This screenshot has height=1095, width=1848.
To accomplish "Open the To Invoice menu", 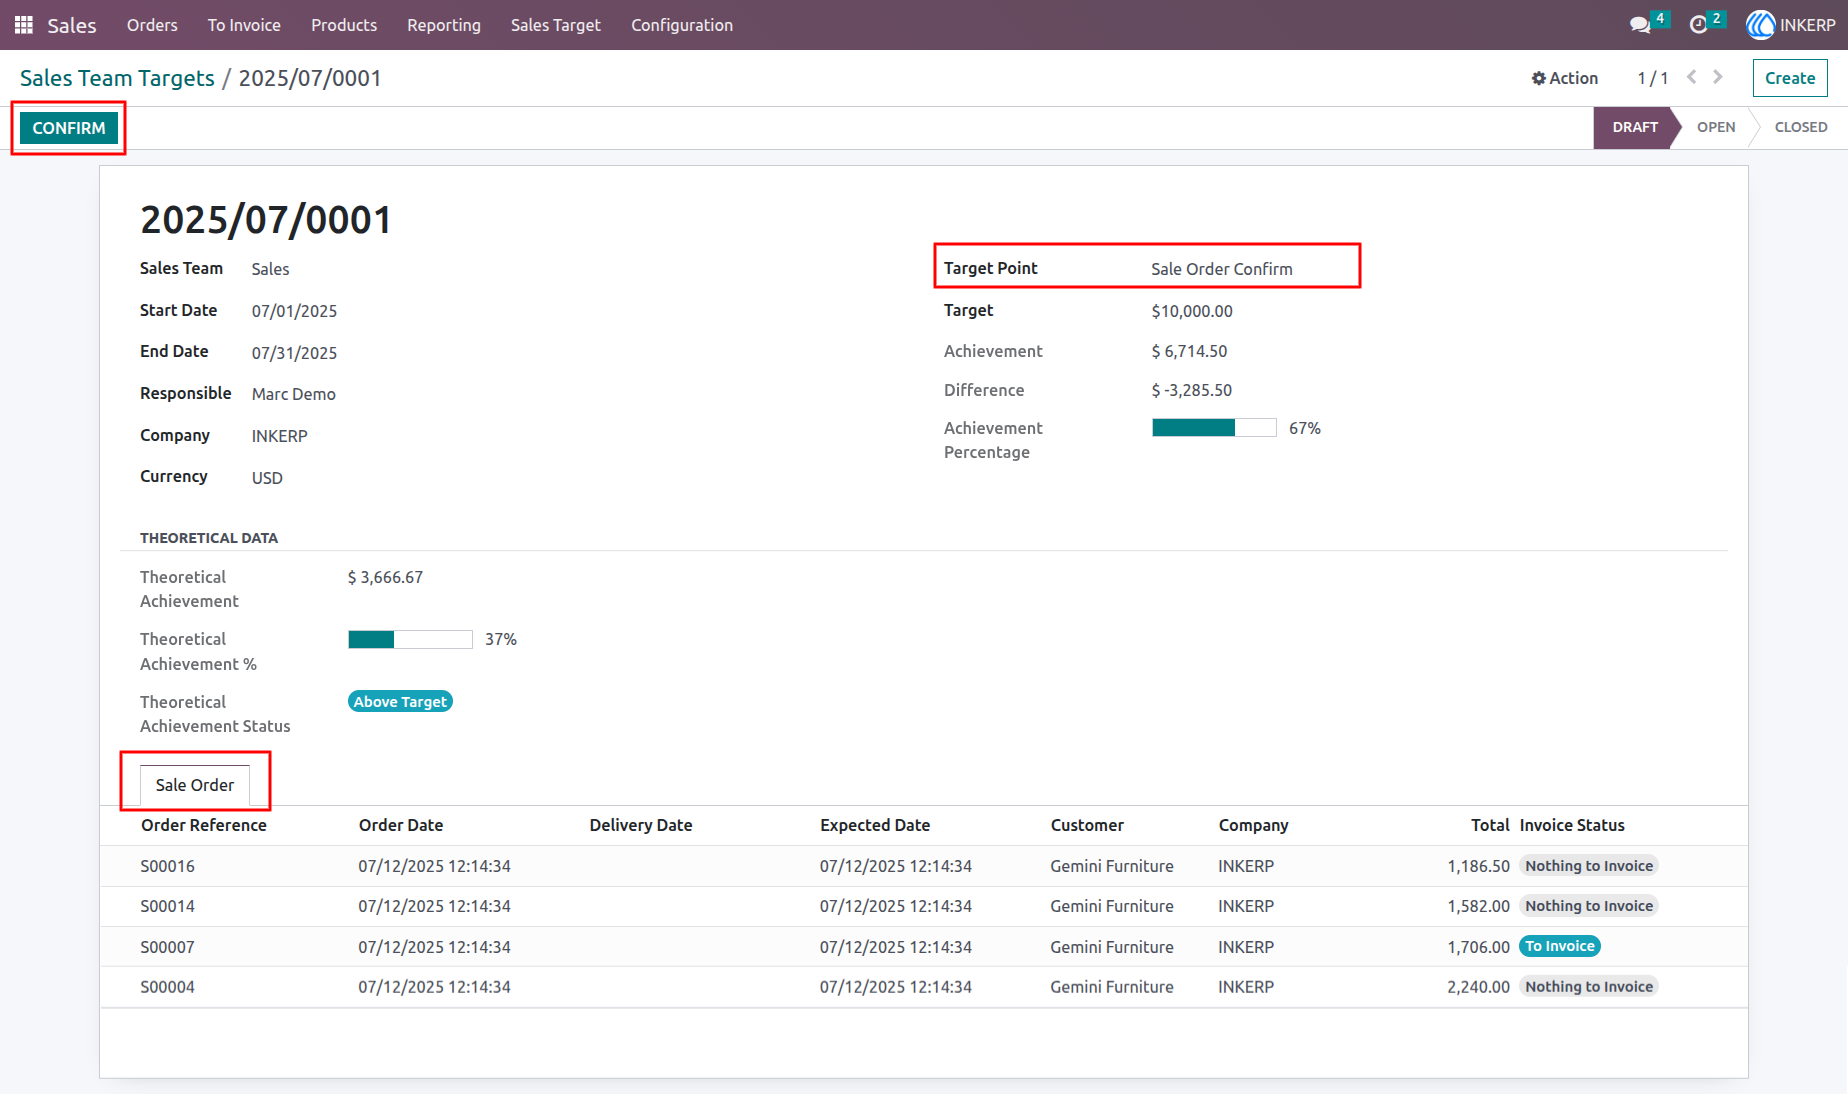I will (x=244, y=25).
